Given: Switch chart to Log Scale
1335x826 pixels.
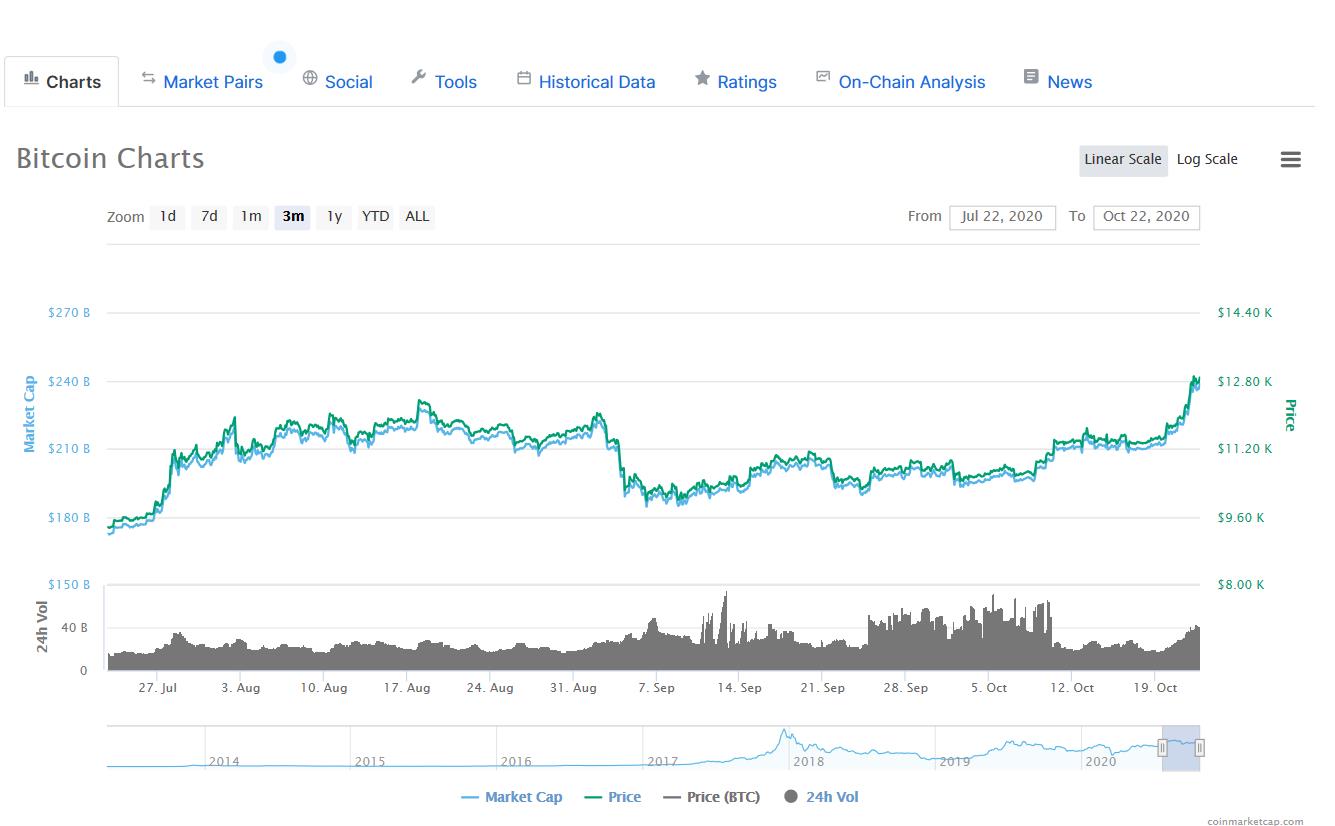Looking at the screenshot, I should click(1207, 160).
